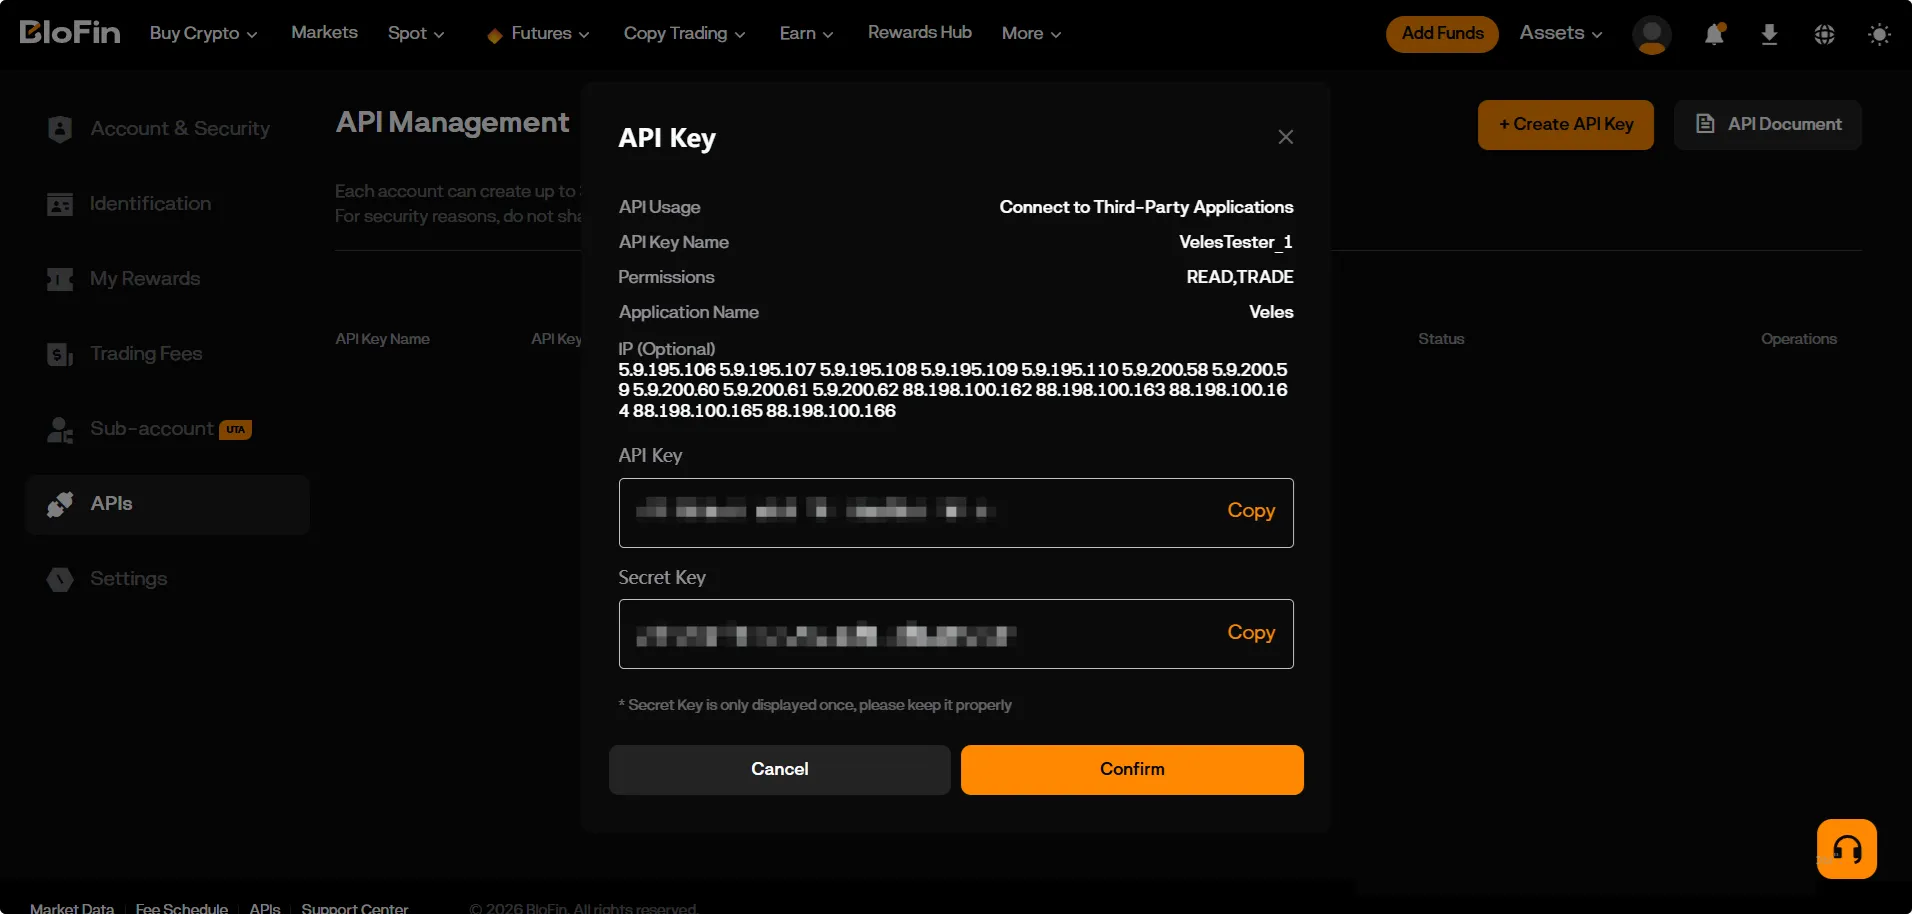Open the Rewards Hub
This screenshot has width=1912, height=914.
920,32
